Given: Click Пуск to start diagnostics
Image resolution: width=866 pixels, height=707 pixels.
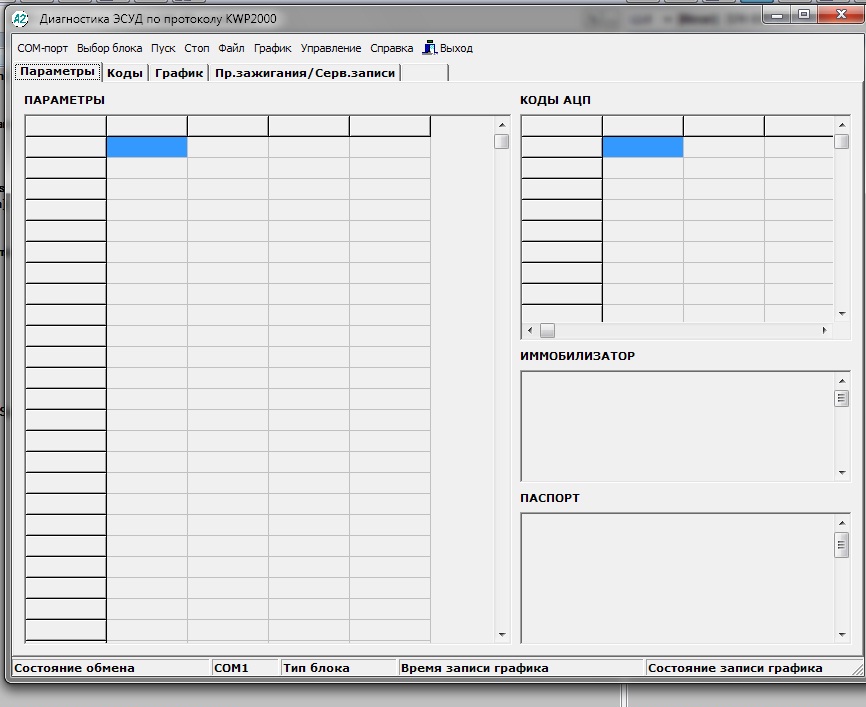Looking at the screenshot, I should [x=163, y=48].
